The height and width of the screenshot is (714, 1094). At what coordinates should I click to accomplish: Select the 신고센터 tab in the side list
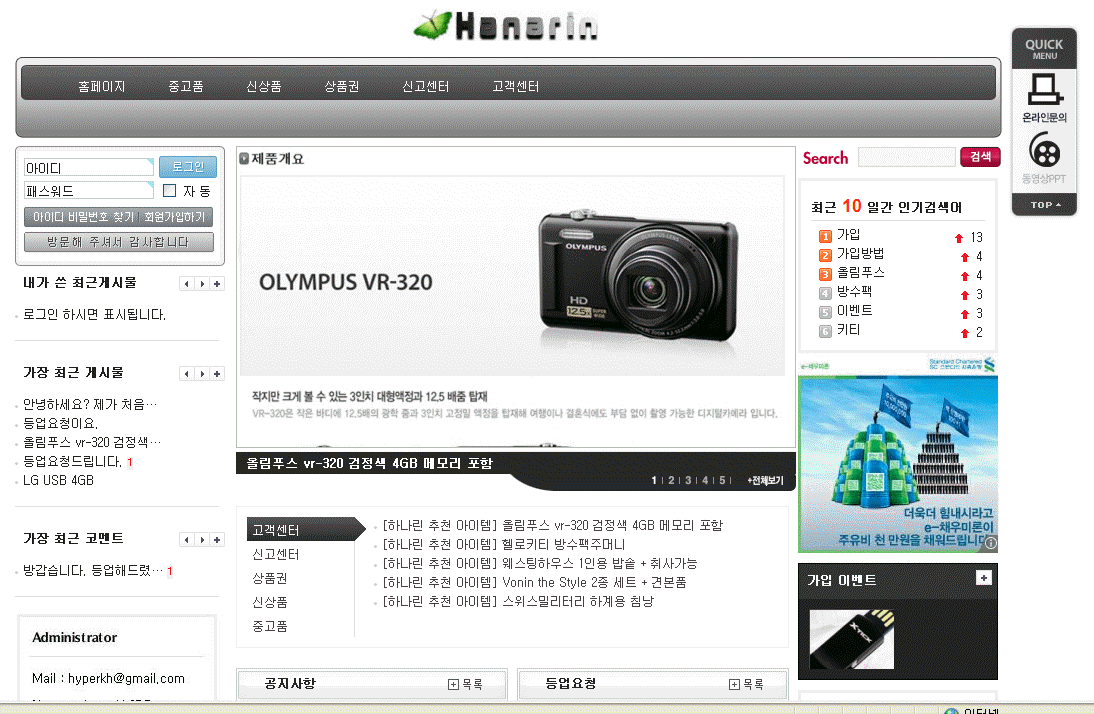click(276, 554)
